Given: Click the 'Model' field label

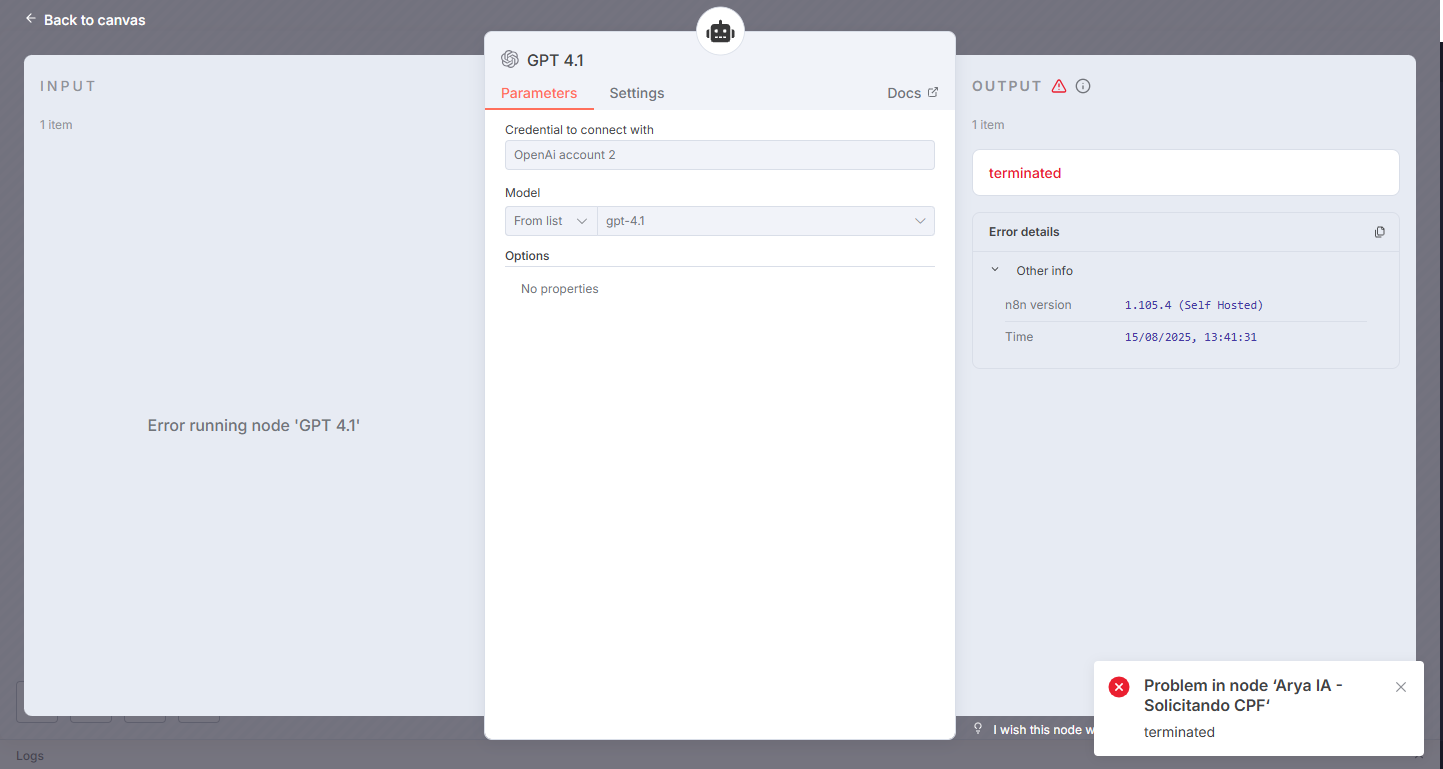Looking at the screenshot, I should click(522, 193).
